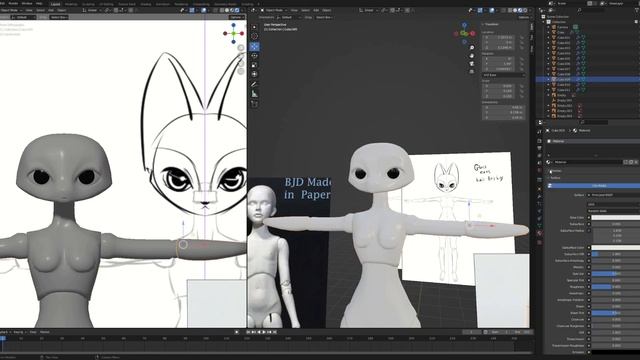This screenshot has height=360, width=640.
Task: Expand the Camera item in the outliner
Action: [549, 27]
